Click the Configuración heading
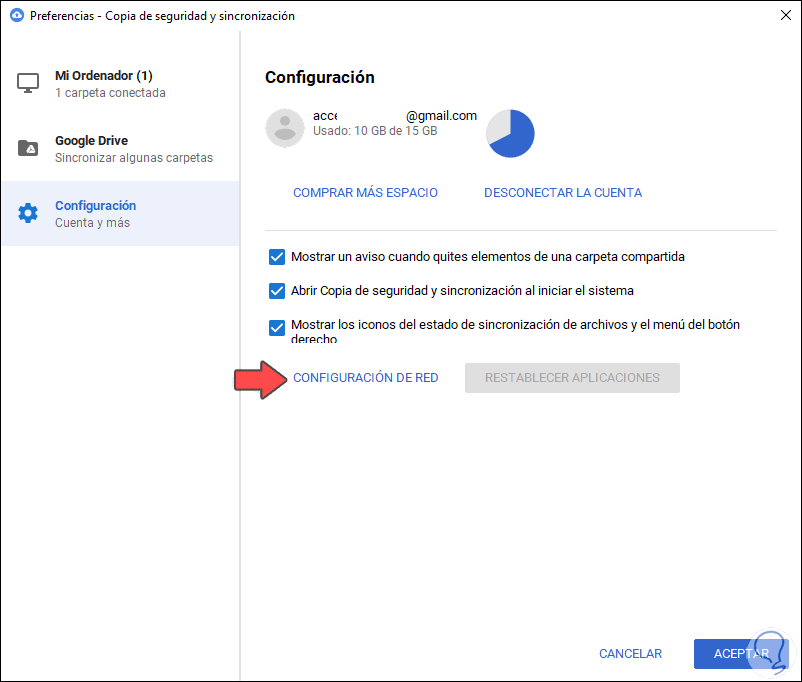The height and width of the screenshot is (682, 802). [x=320, y=77]
